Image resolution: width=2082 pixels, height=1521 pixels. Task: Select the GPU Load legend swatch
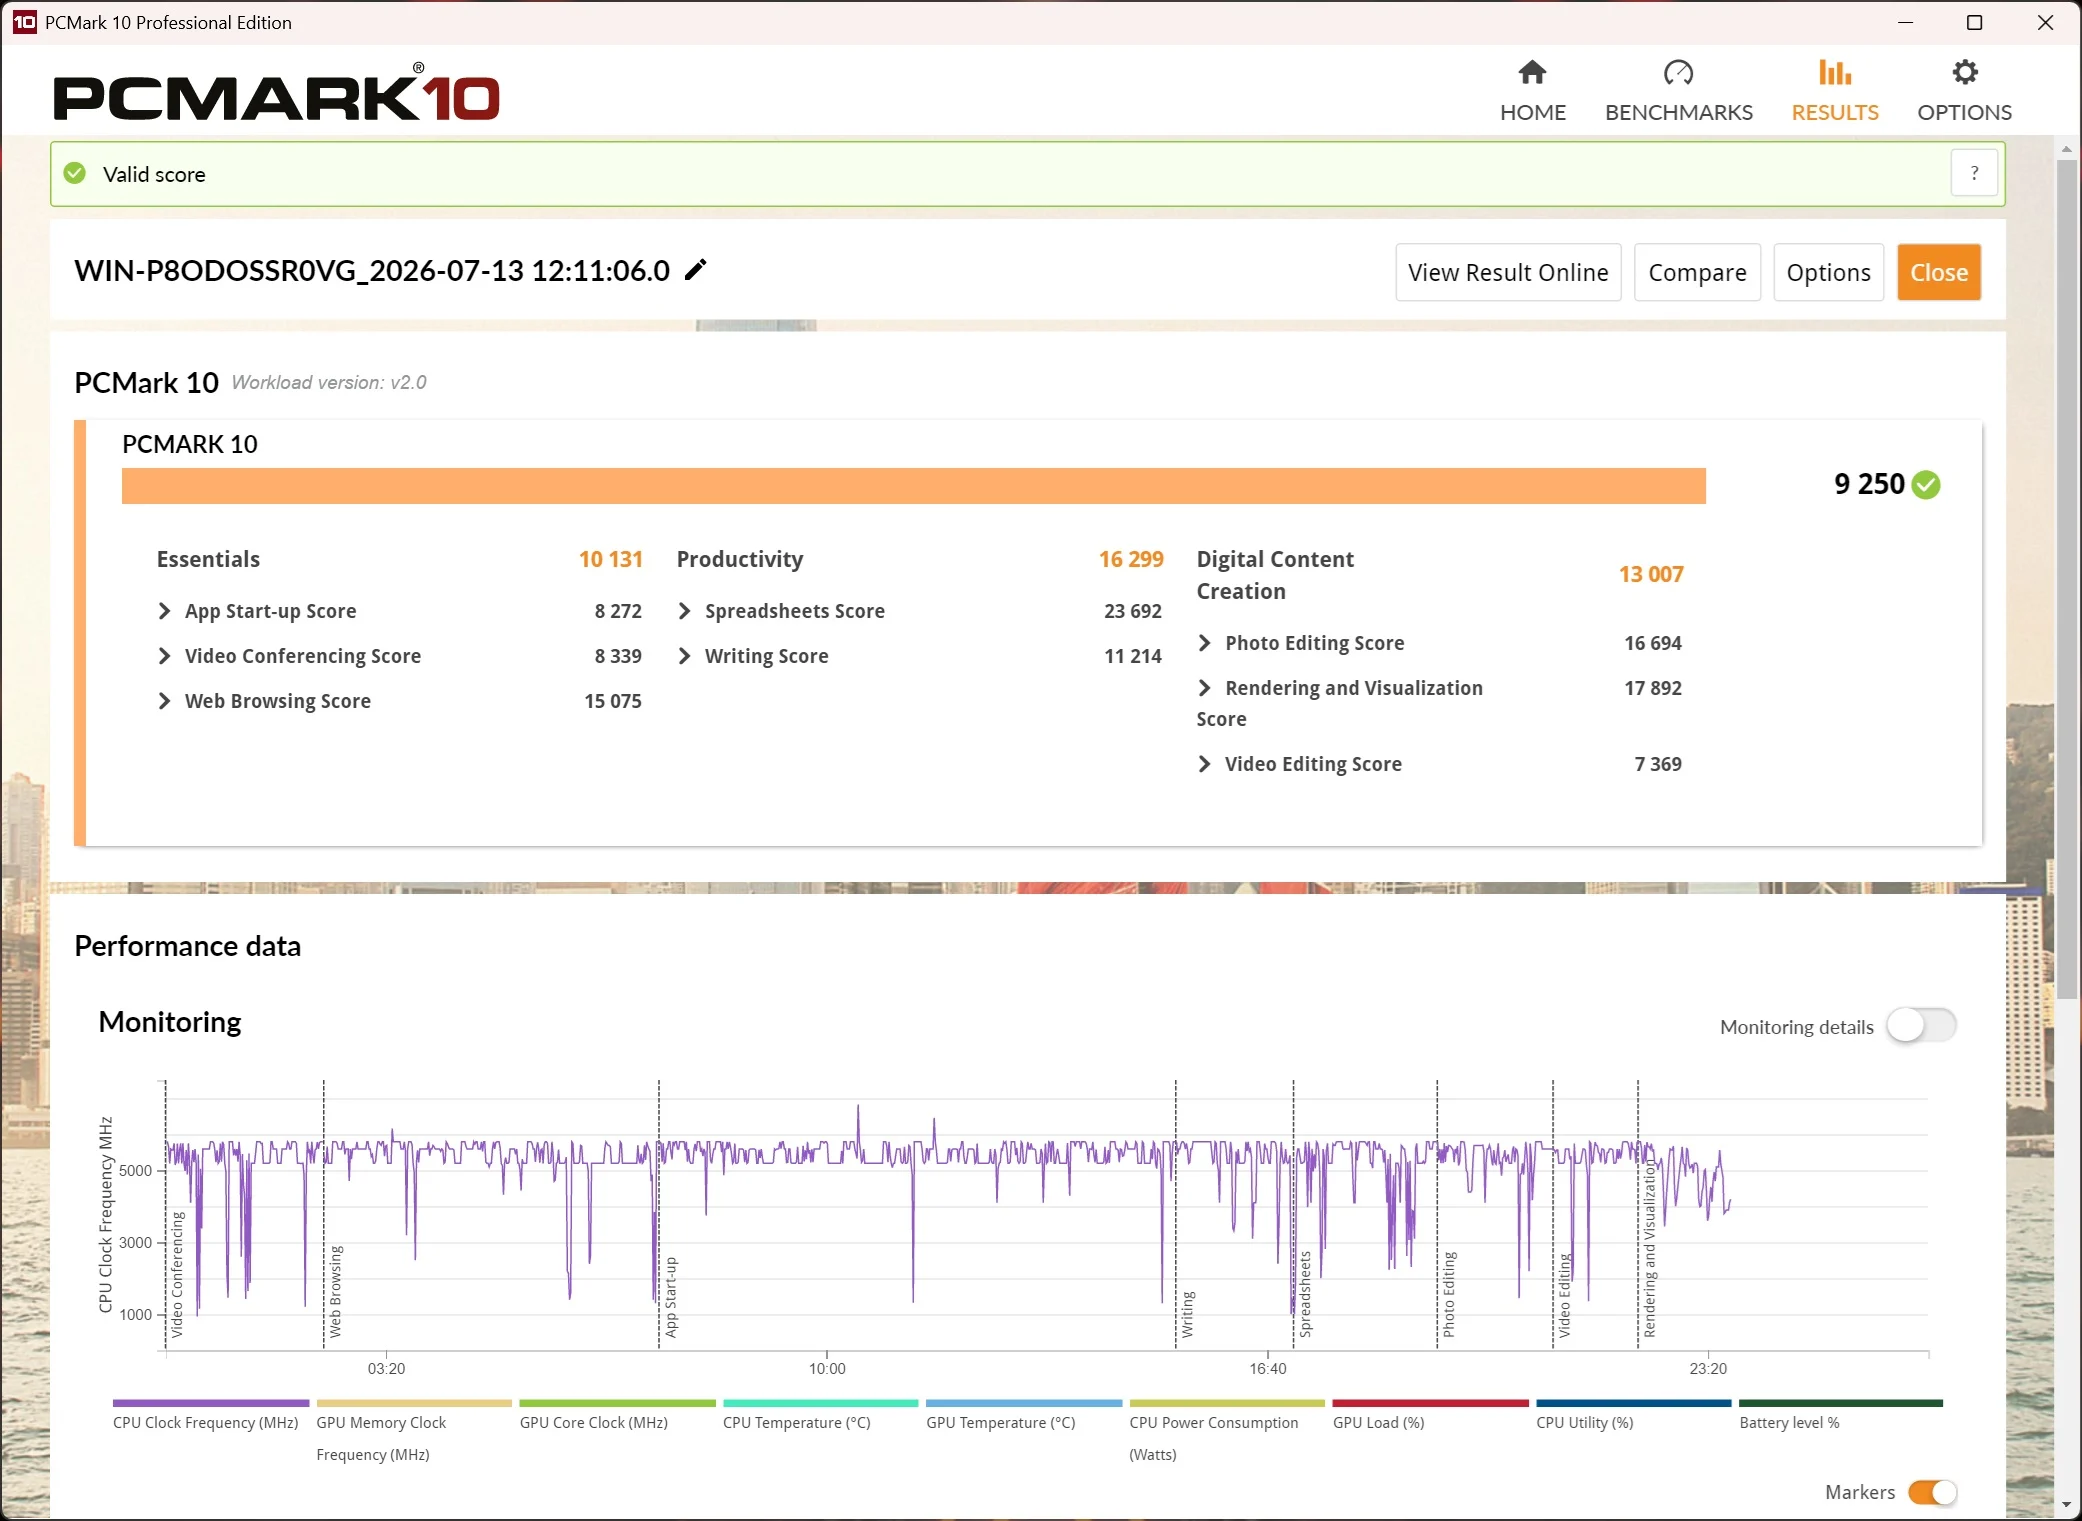coord(1430,1403)
